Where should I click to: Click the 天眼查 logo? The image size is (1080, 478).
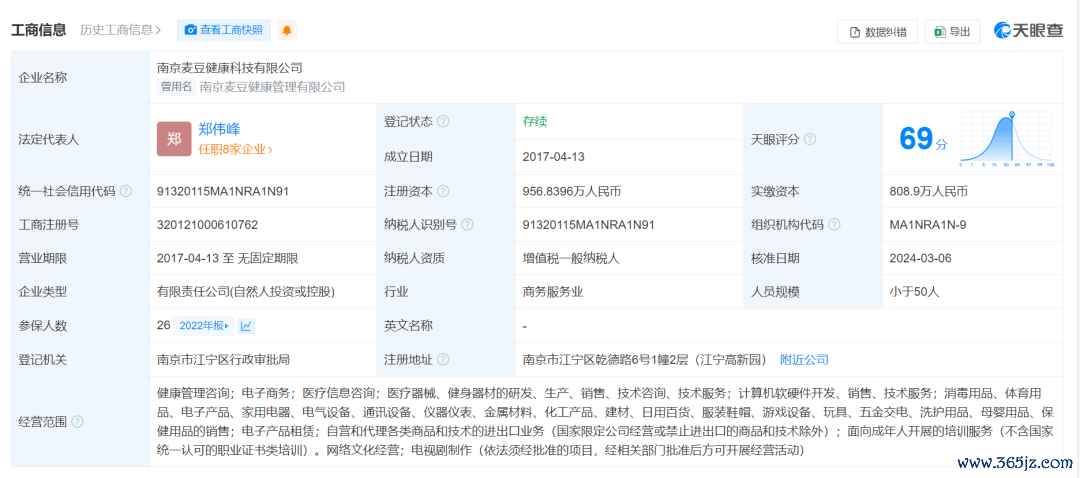(1028, 30)
